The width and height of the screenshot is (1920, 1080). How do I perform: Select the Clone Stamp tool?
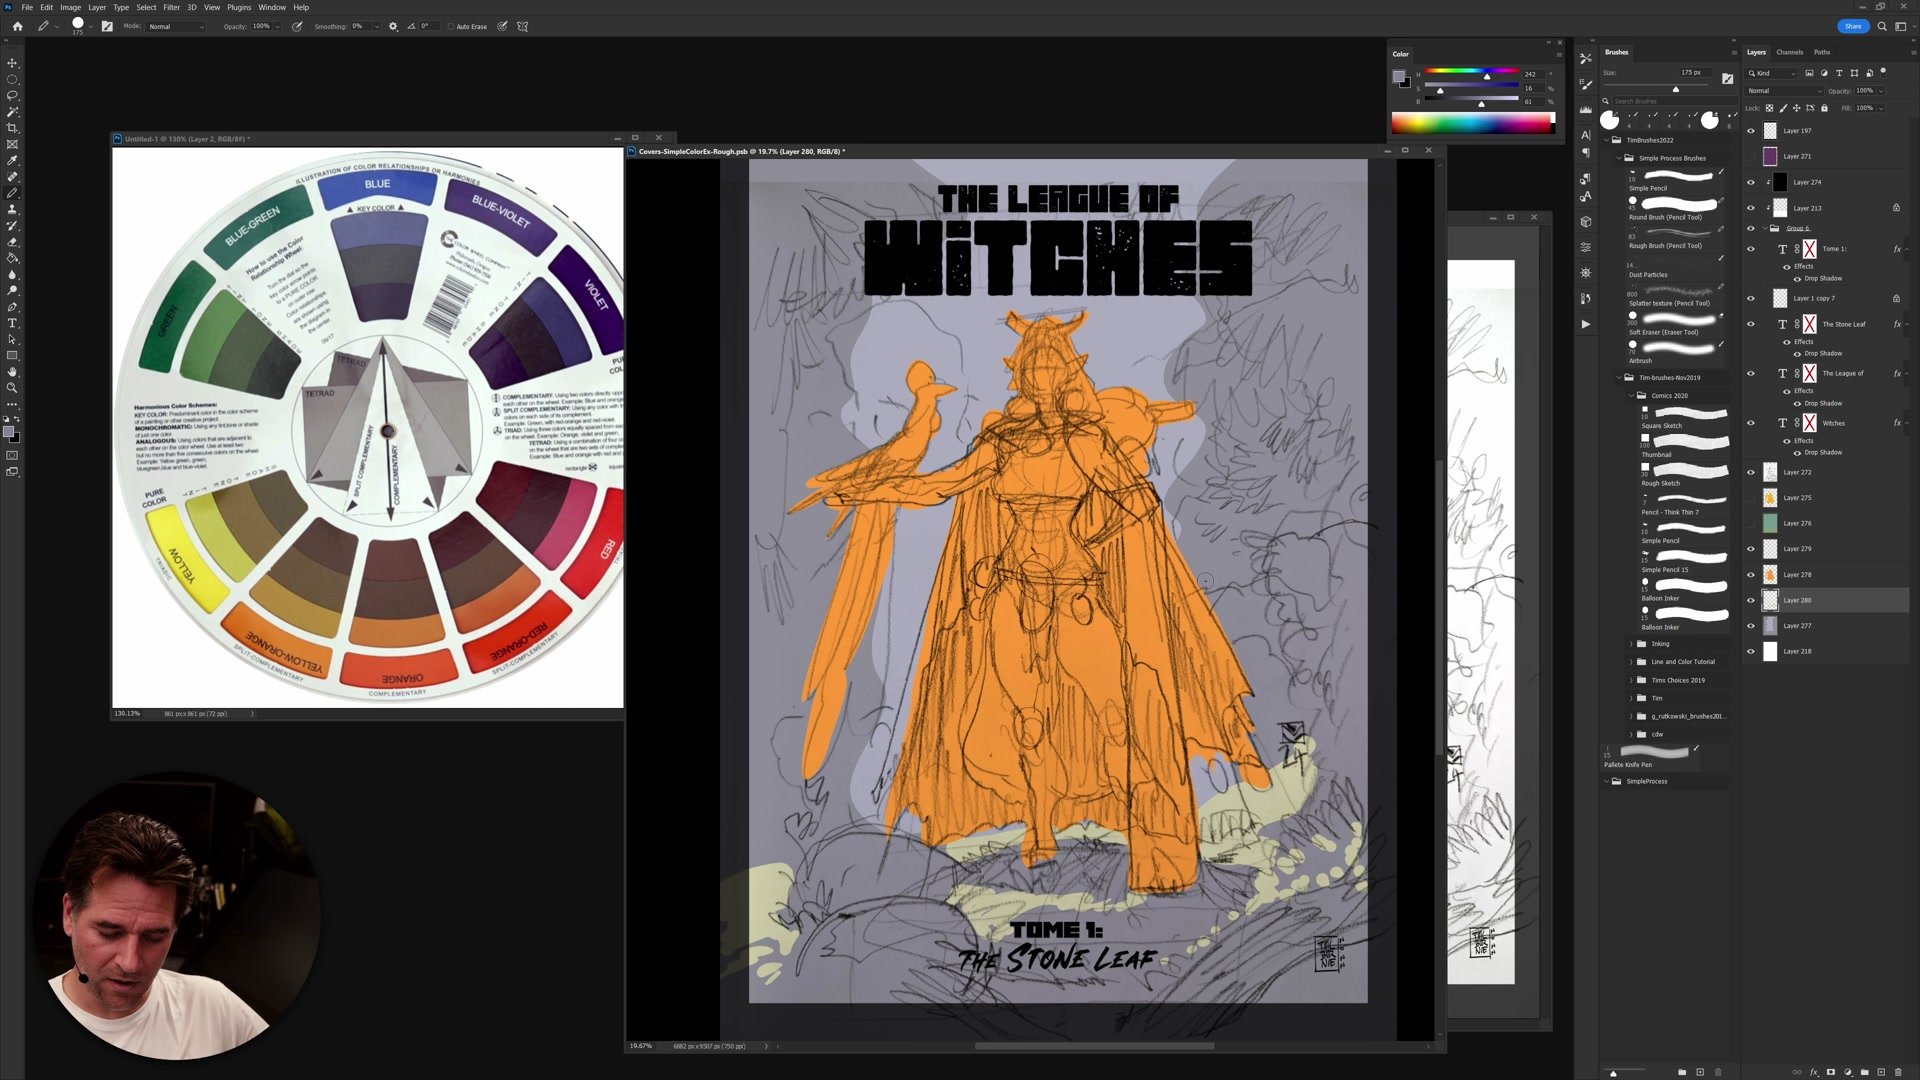(x=12, y=209)
